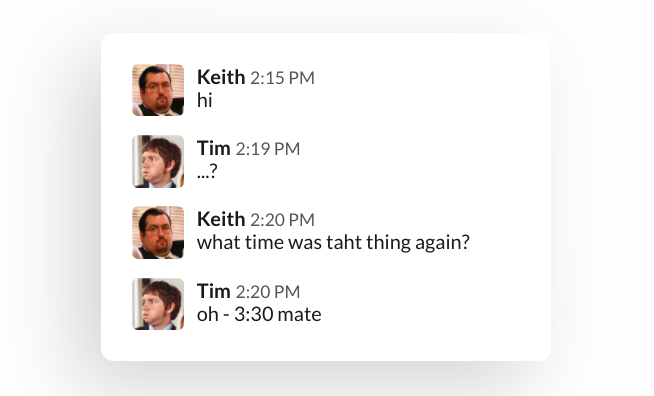Viewport: 654px width, 396px height.
Task: Select the '...?' message text
Action: coord(207,172)
